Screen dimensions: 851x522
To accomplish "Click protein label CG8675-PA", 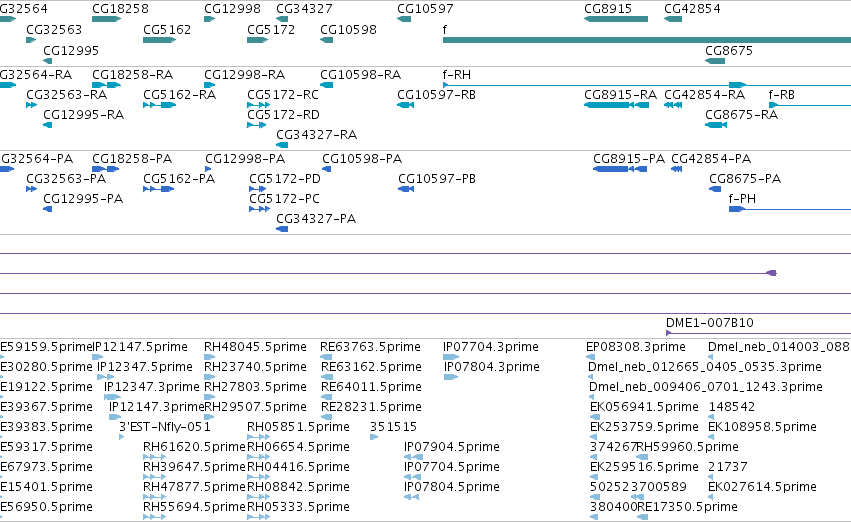I will coord(745,179).
